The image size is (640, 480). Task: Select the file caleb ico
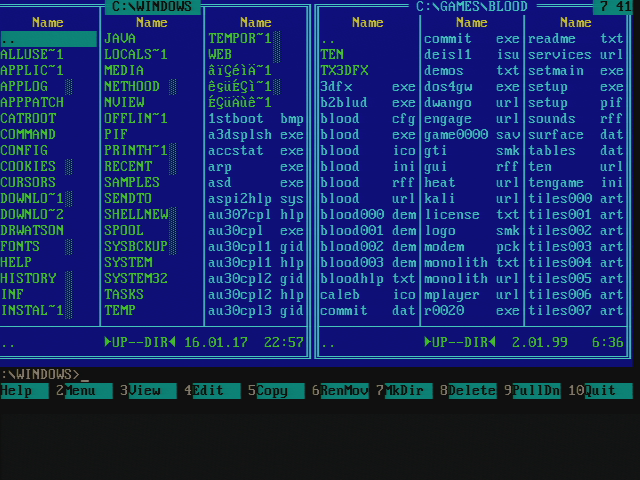368,294
